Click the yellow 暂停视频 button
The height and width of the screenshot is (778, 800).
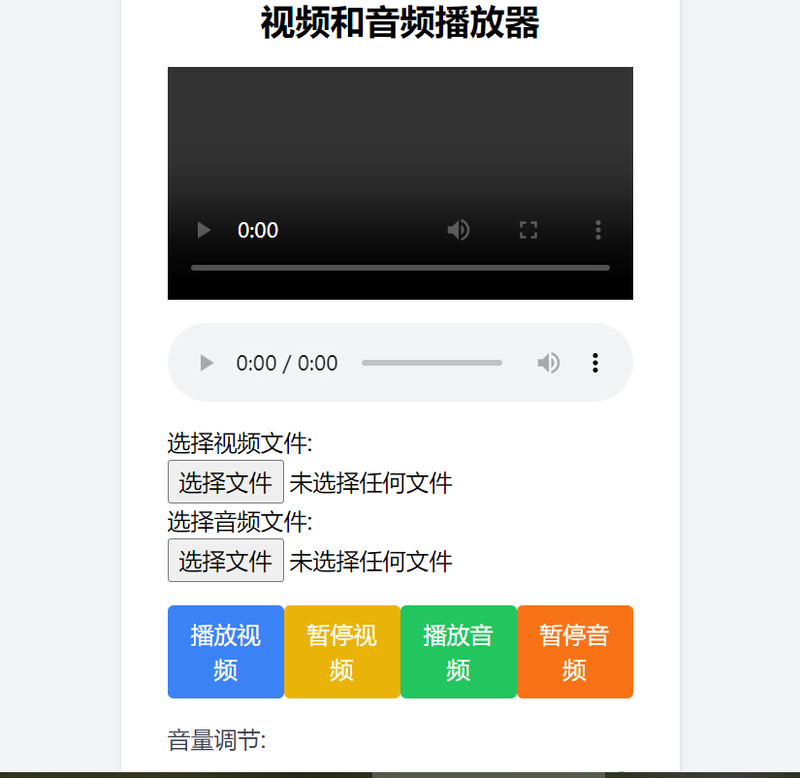click(342, 651)
